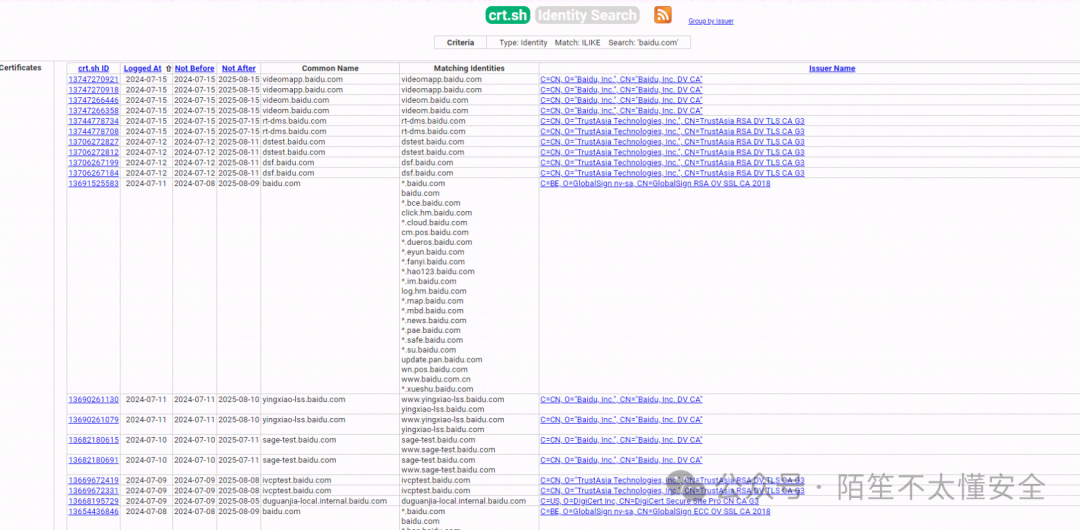
Task: Open certificate ID 13669672331
Action: point(94,490)
